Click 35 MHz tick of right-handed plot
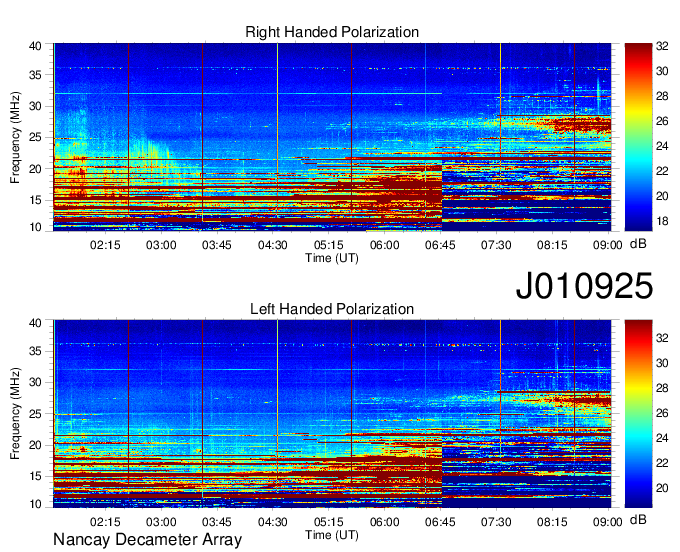680x552 pixels. (36, 75)
